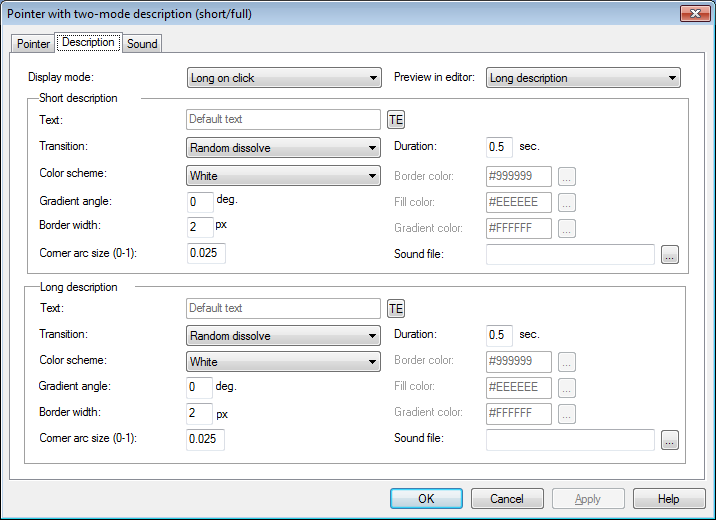The width and height of the screenshot is (716, 520).
Task: Browse for Short description sound file
Action: (670, 255)
